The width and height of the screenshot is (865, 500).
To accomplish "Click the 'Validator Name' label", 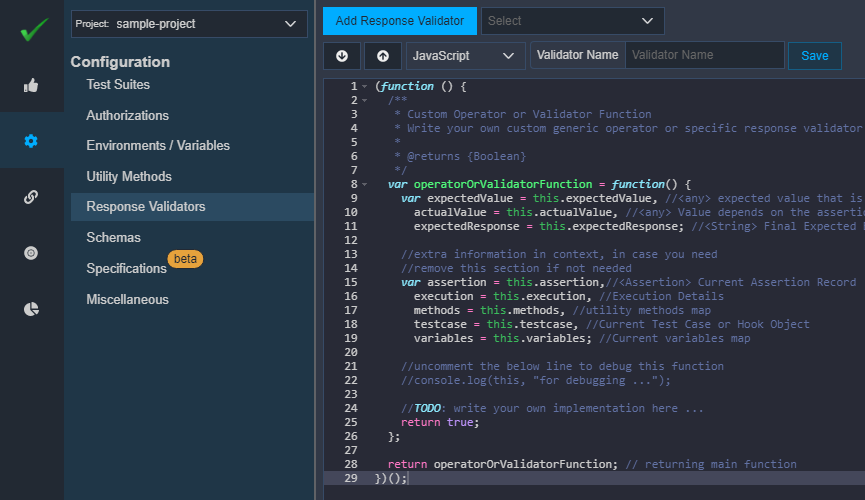I will tap(577, 55).
